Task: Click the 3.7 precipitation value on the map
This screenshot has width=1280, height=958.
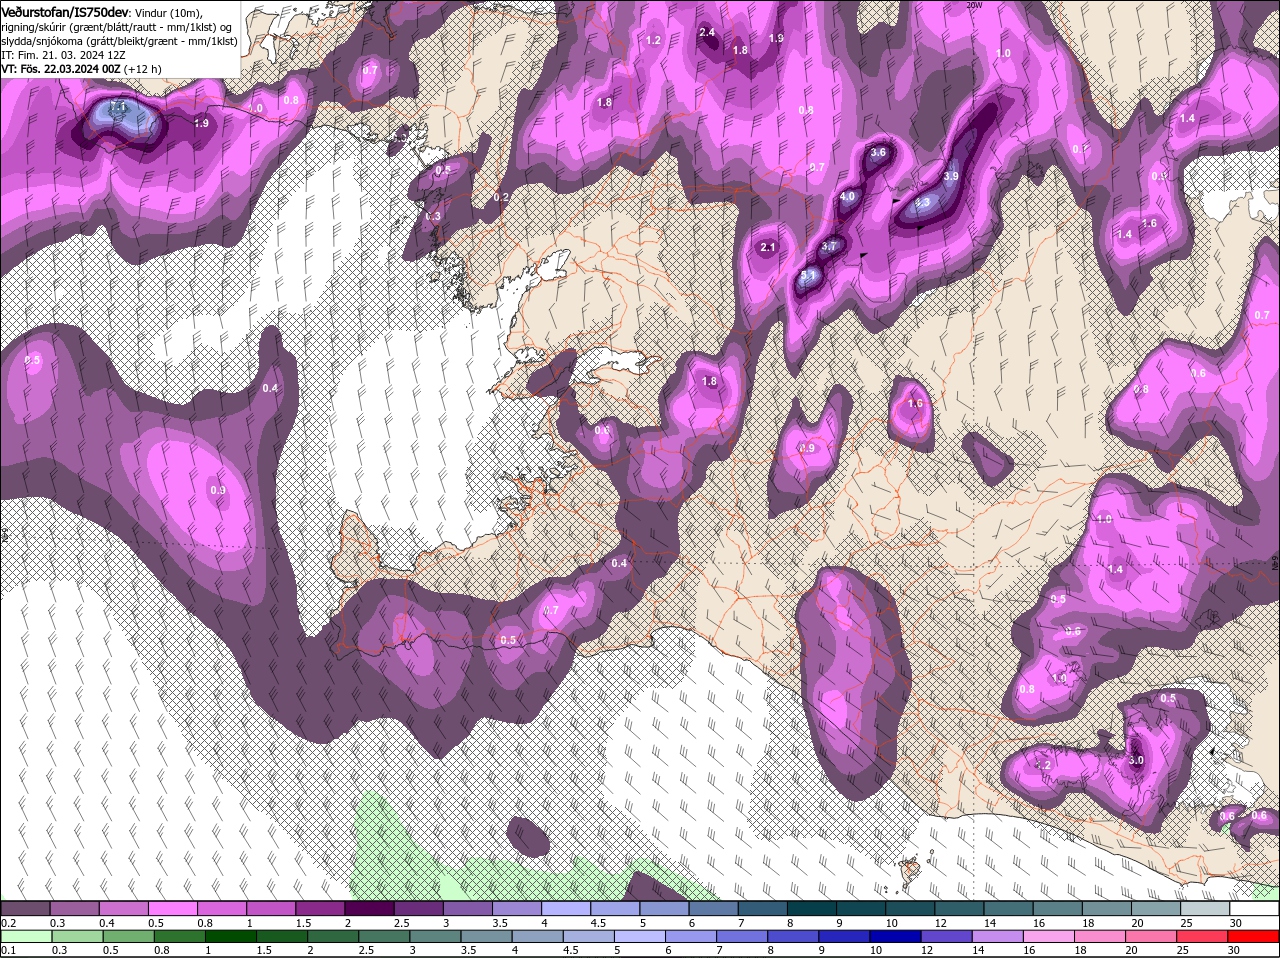Action: (829, 246)
